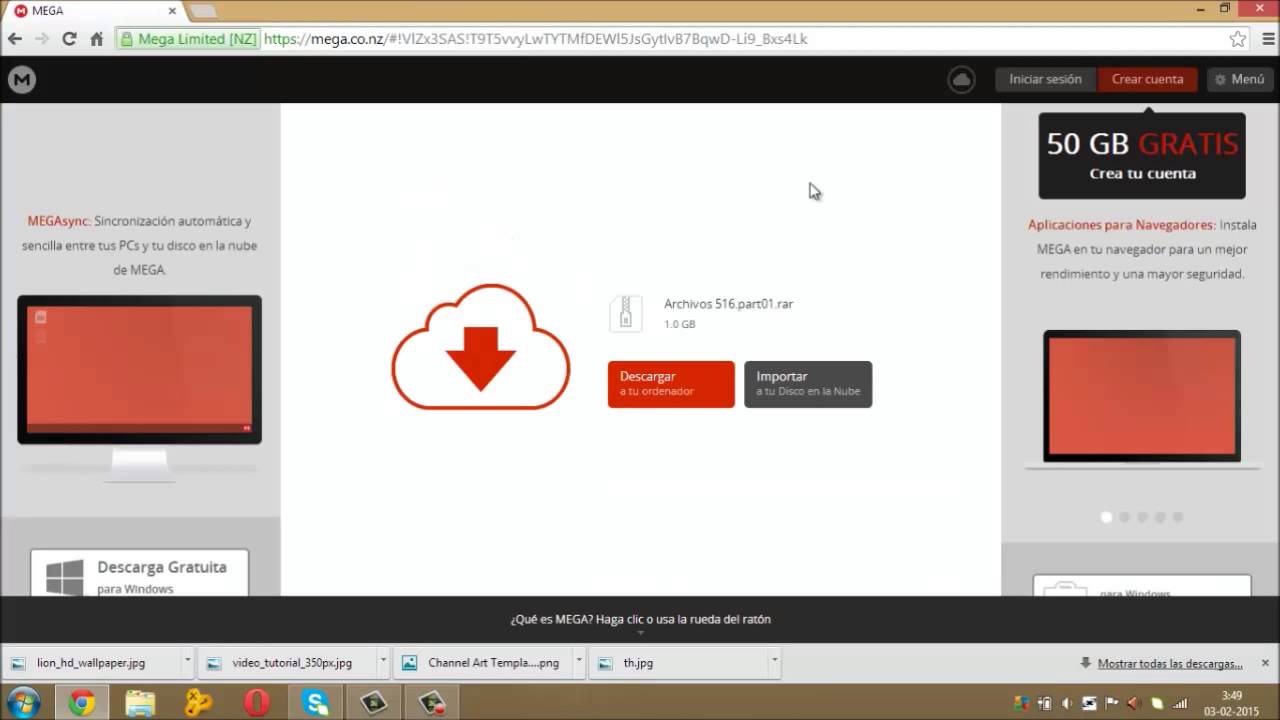
Task: Click the Descarga Gratuita para Windows button
Action: tap(139, 573)
